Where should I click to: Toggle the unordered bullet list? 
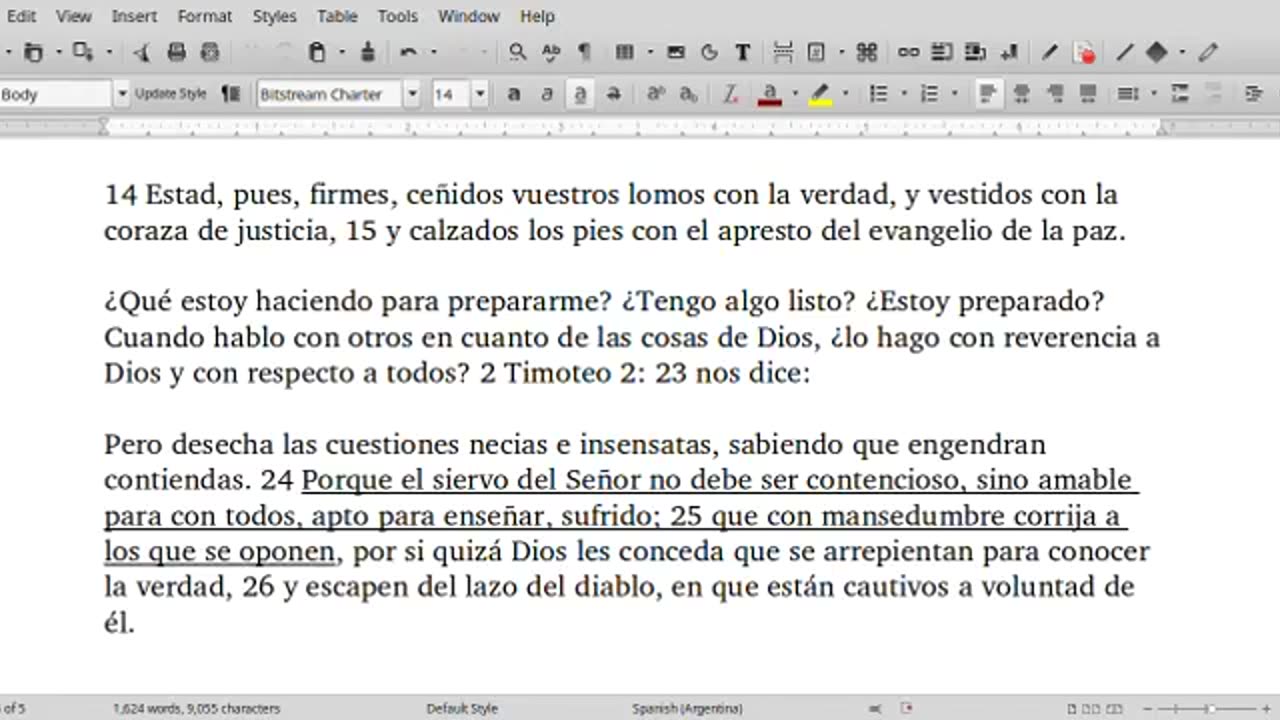879,94
